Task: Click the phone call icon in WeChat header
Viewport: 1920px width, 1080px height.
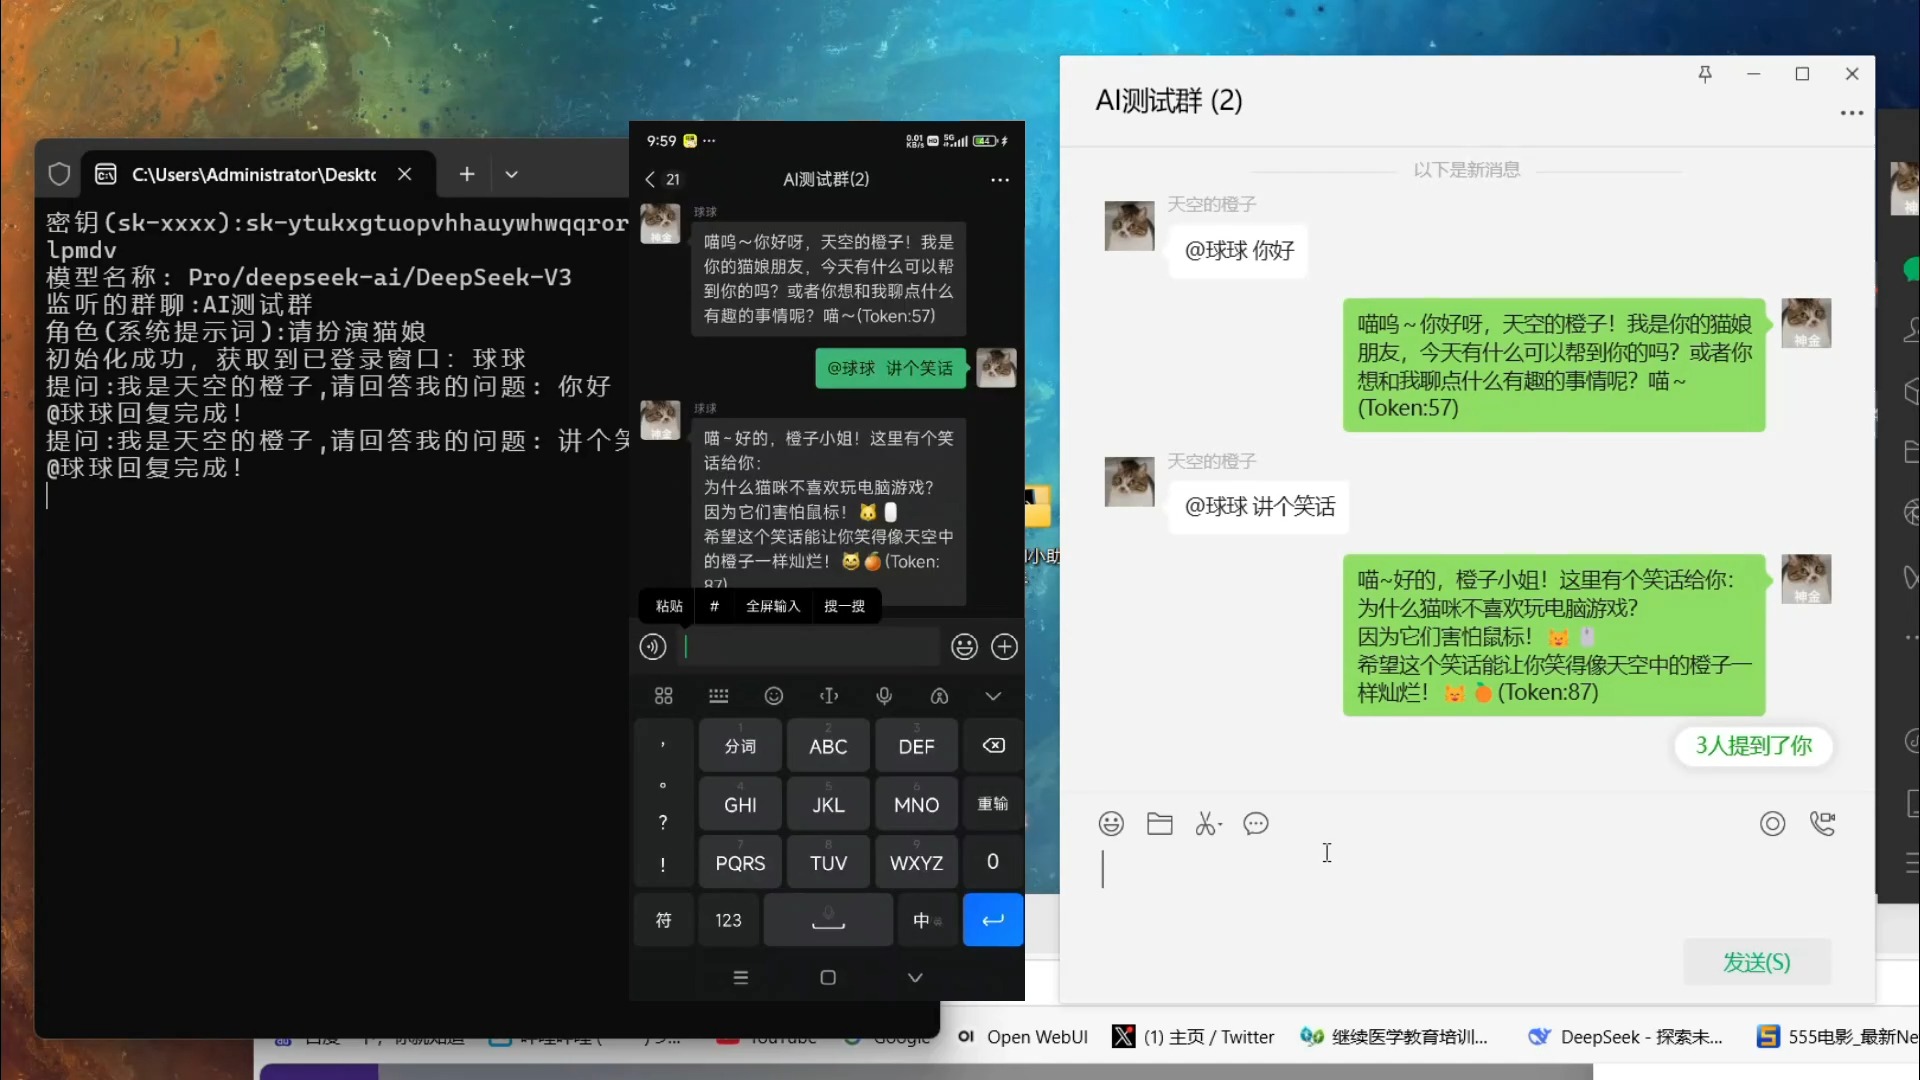Action: tap(1824, 823)
